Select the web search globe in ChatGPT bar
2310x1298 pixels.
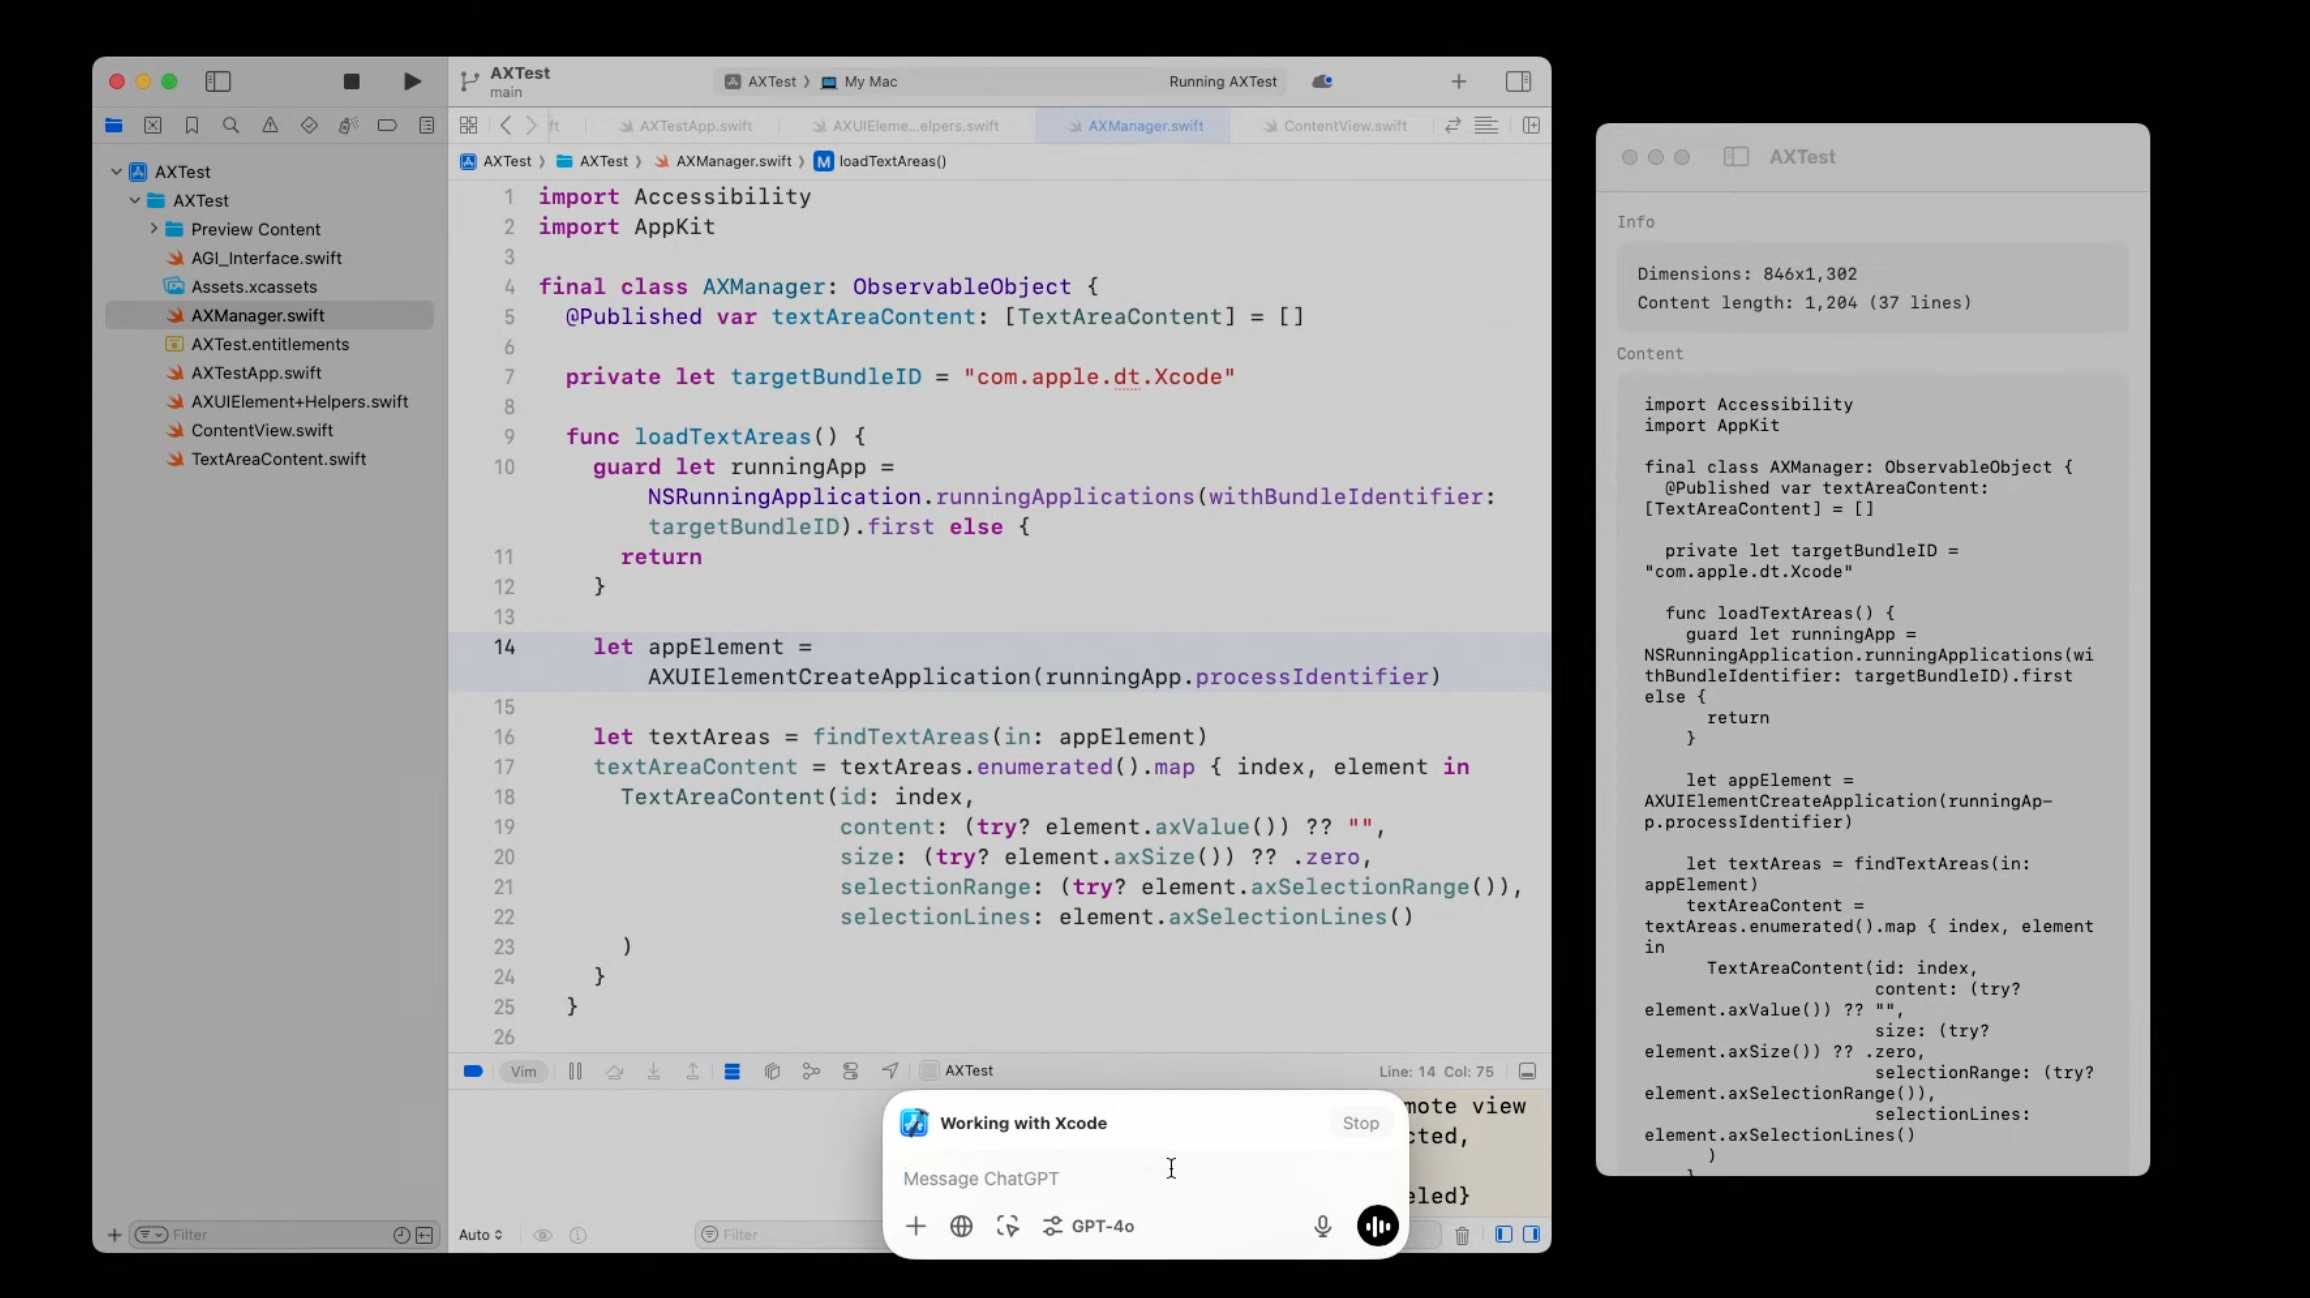coord(961,1226)
